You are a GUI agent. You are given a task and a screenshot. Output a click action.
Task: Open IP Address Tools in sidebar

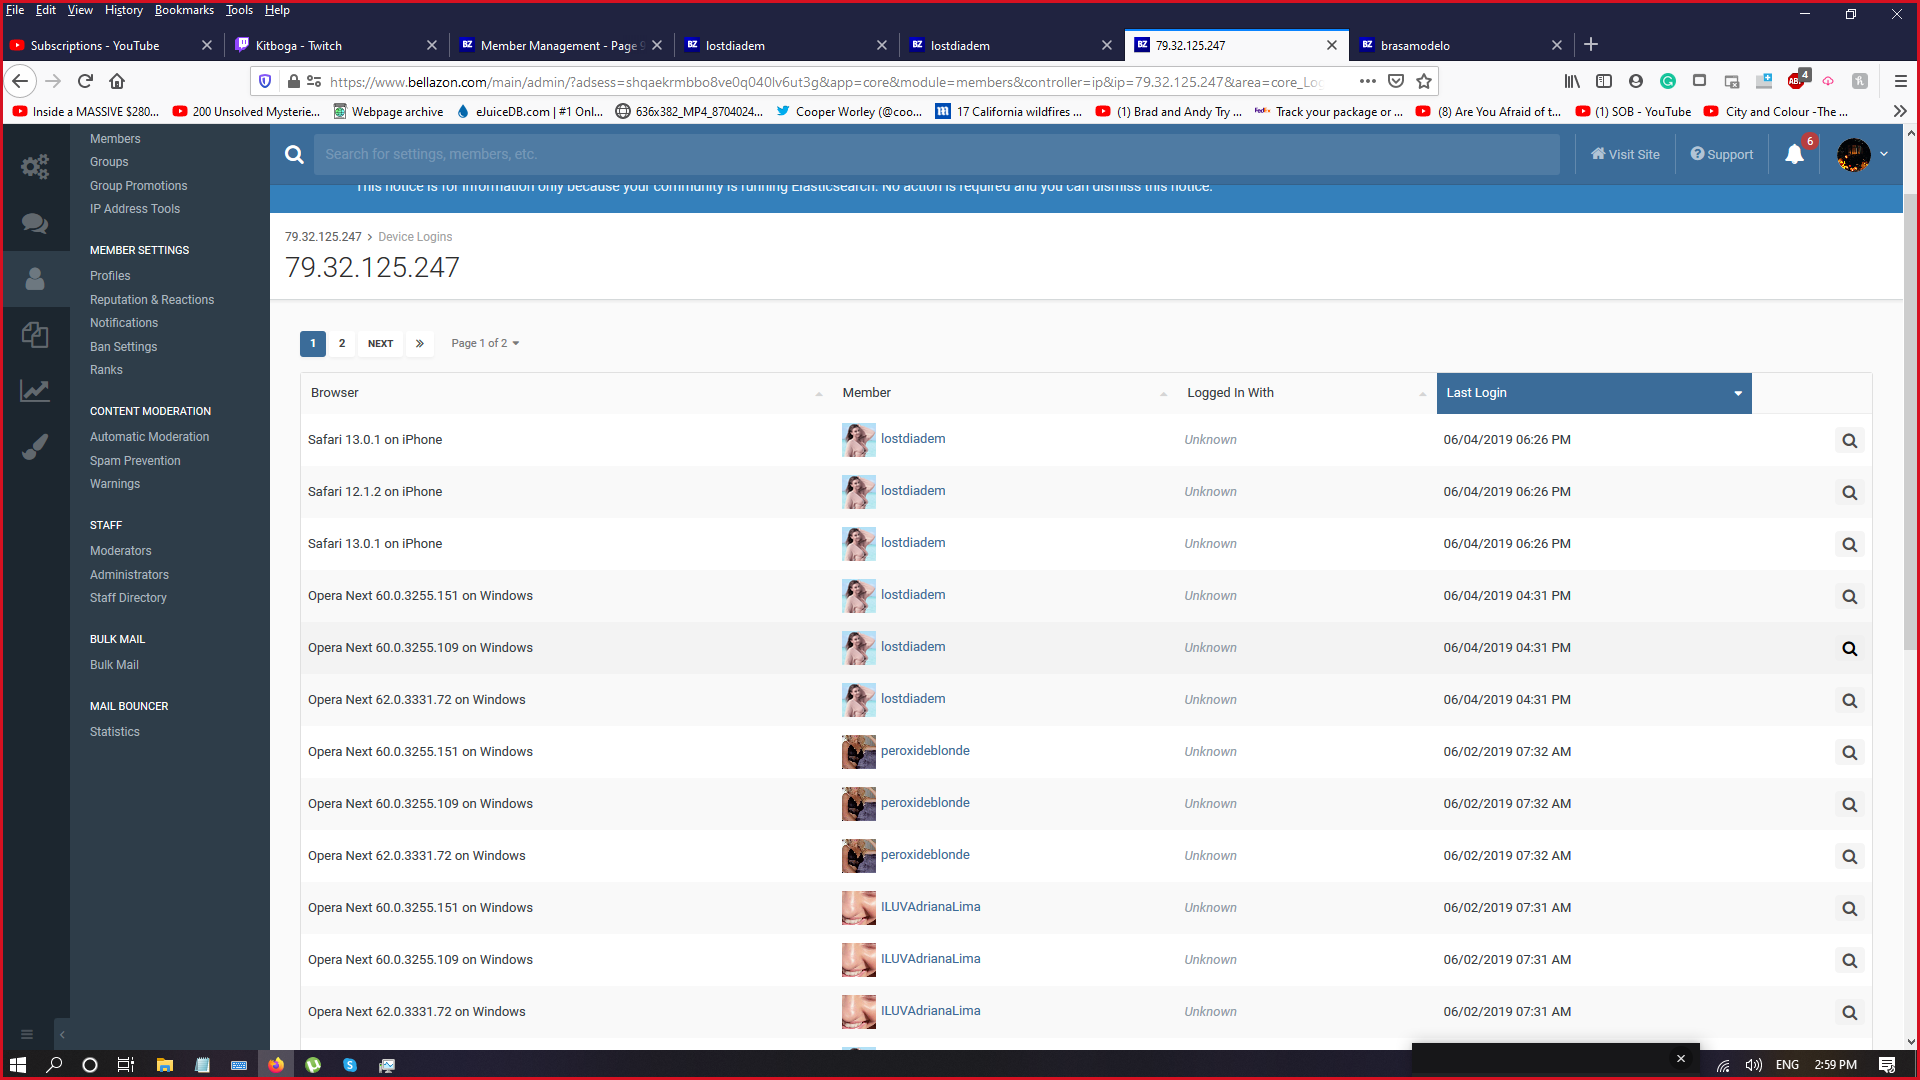(135, 209)
